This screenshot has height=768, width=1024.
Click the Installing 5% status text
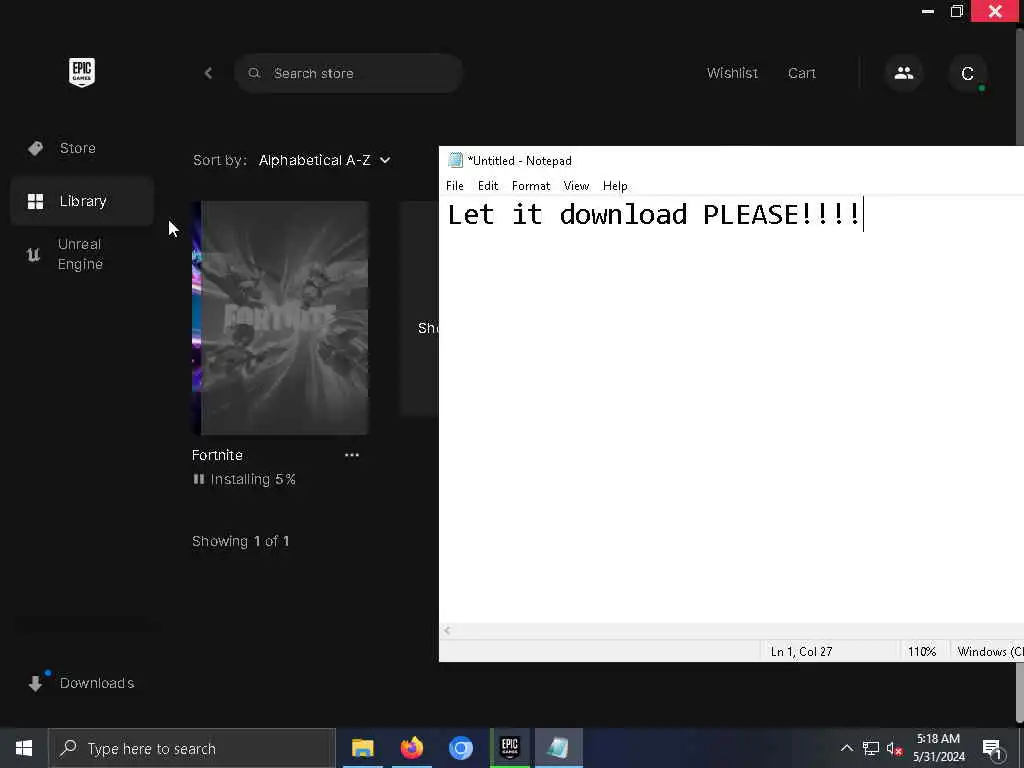tap(253, 479)
